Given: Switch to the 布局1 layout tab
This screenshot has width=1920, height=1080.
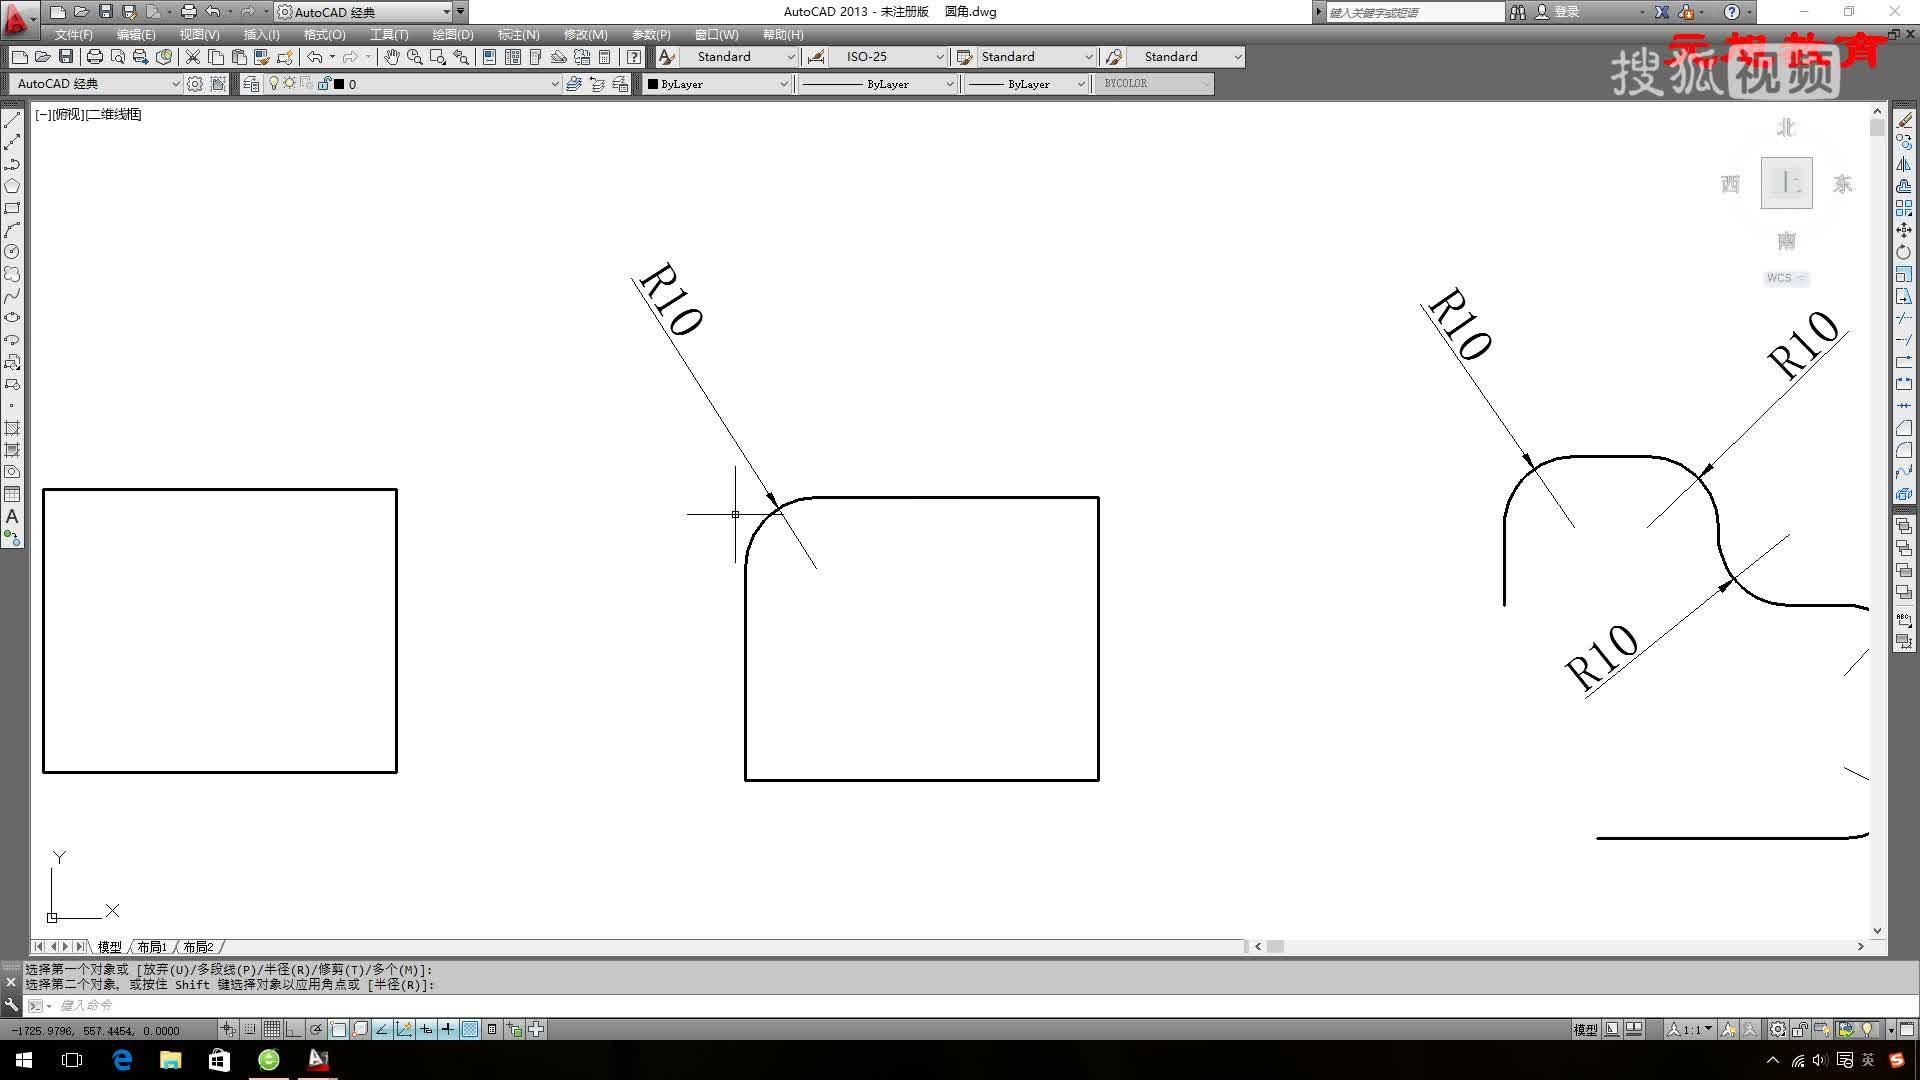Looking at the screenshot, I should click(x=152, y=946).
